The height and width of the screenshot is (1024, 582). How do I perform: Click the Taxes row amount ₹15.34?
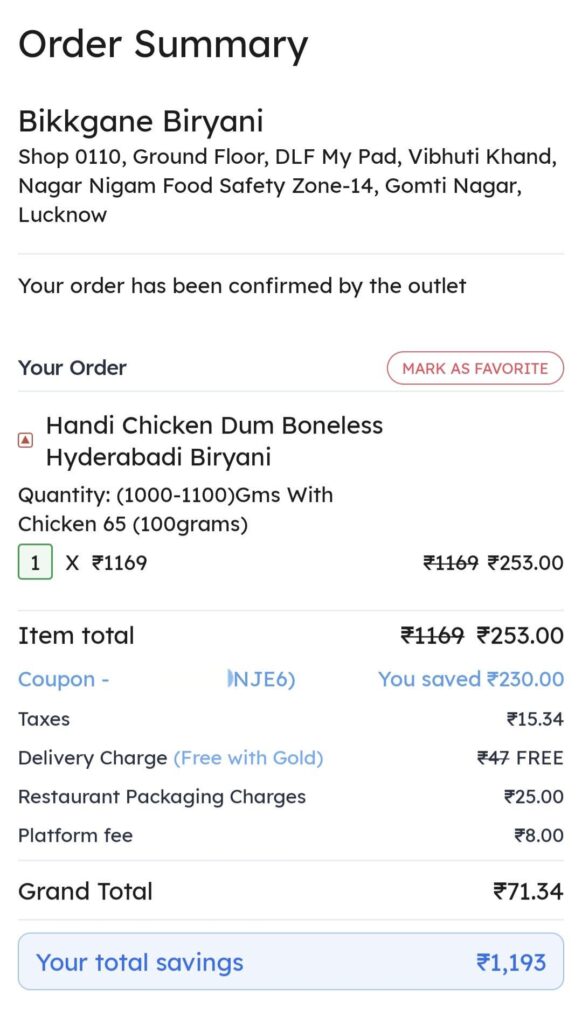pyautogui.click(x=532, y=719)
